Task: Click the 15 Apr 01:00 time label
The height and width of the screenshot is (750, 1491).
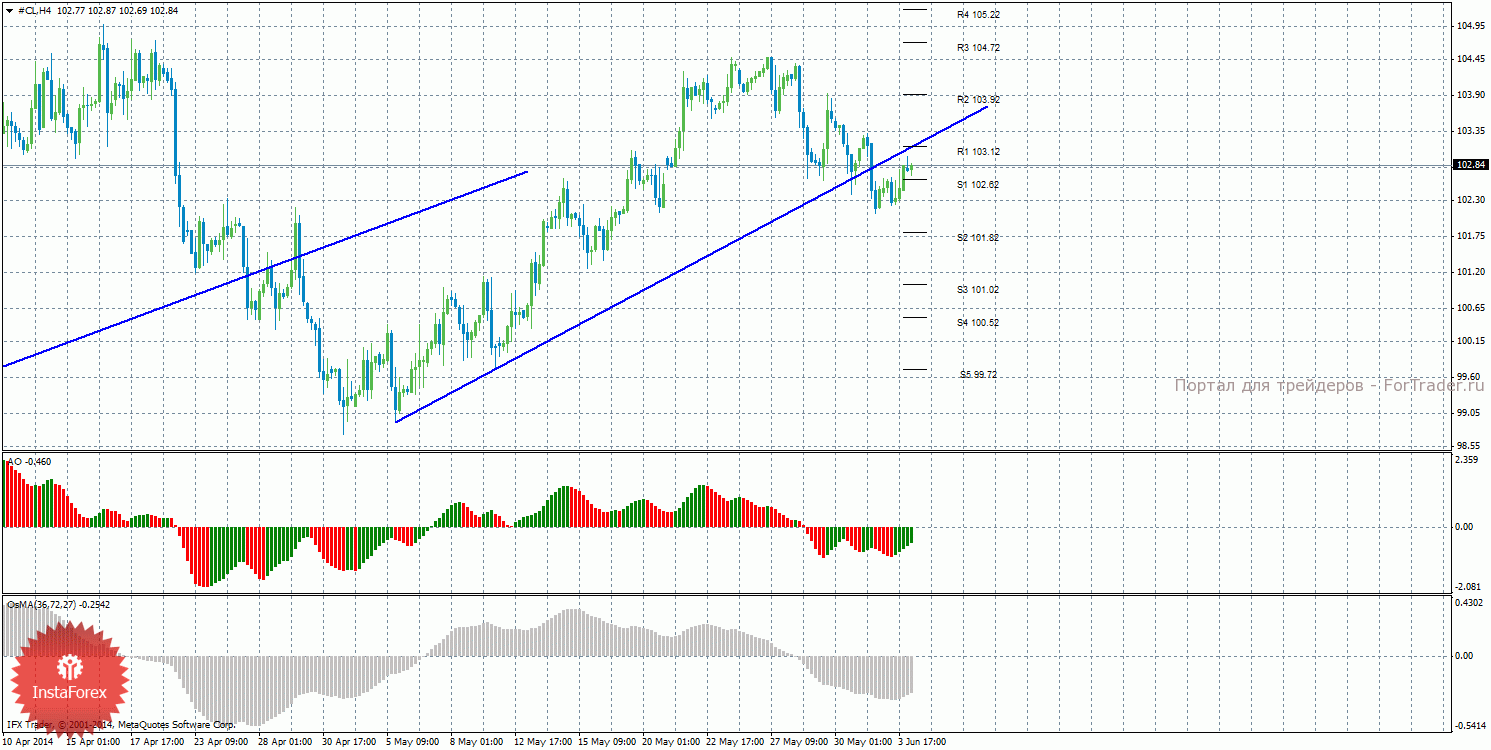Action: pos(93,742)
